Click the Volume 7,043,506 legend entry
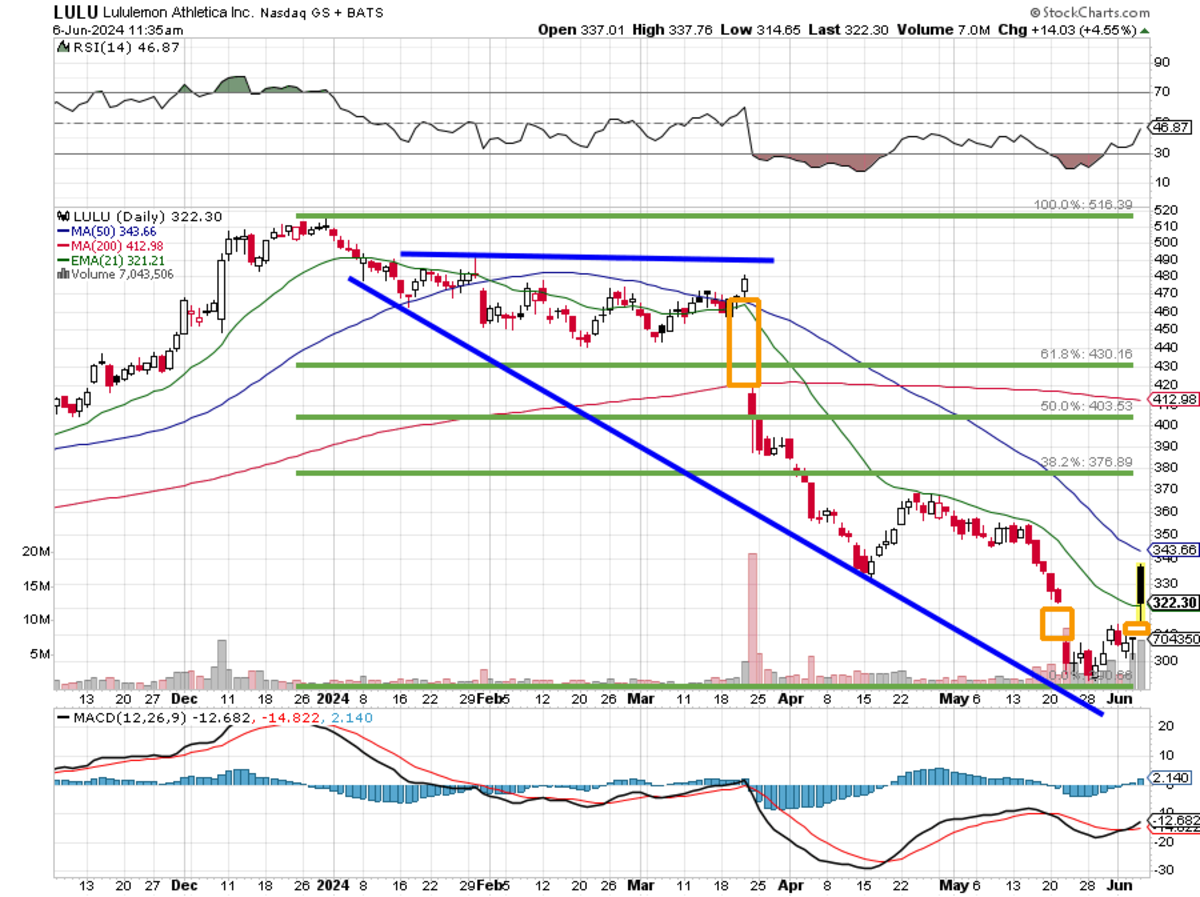This screenshot has width=1200, height=897. pyautogui.click(x=116, y=273)
